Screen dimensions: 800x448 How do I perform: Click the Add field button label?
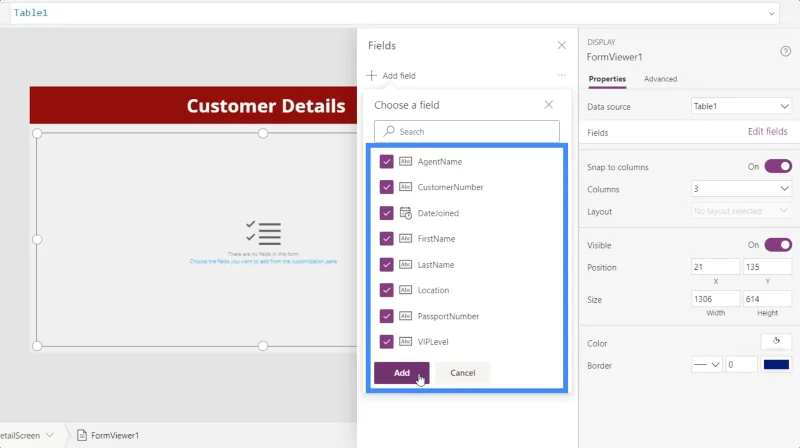tap(399, 76)
